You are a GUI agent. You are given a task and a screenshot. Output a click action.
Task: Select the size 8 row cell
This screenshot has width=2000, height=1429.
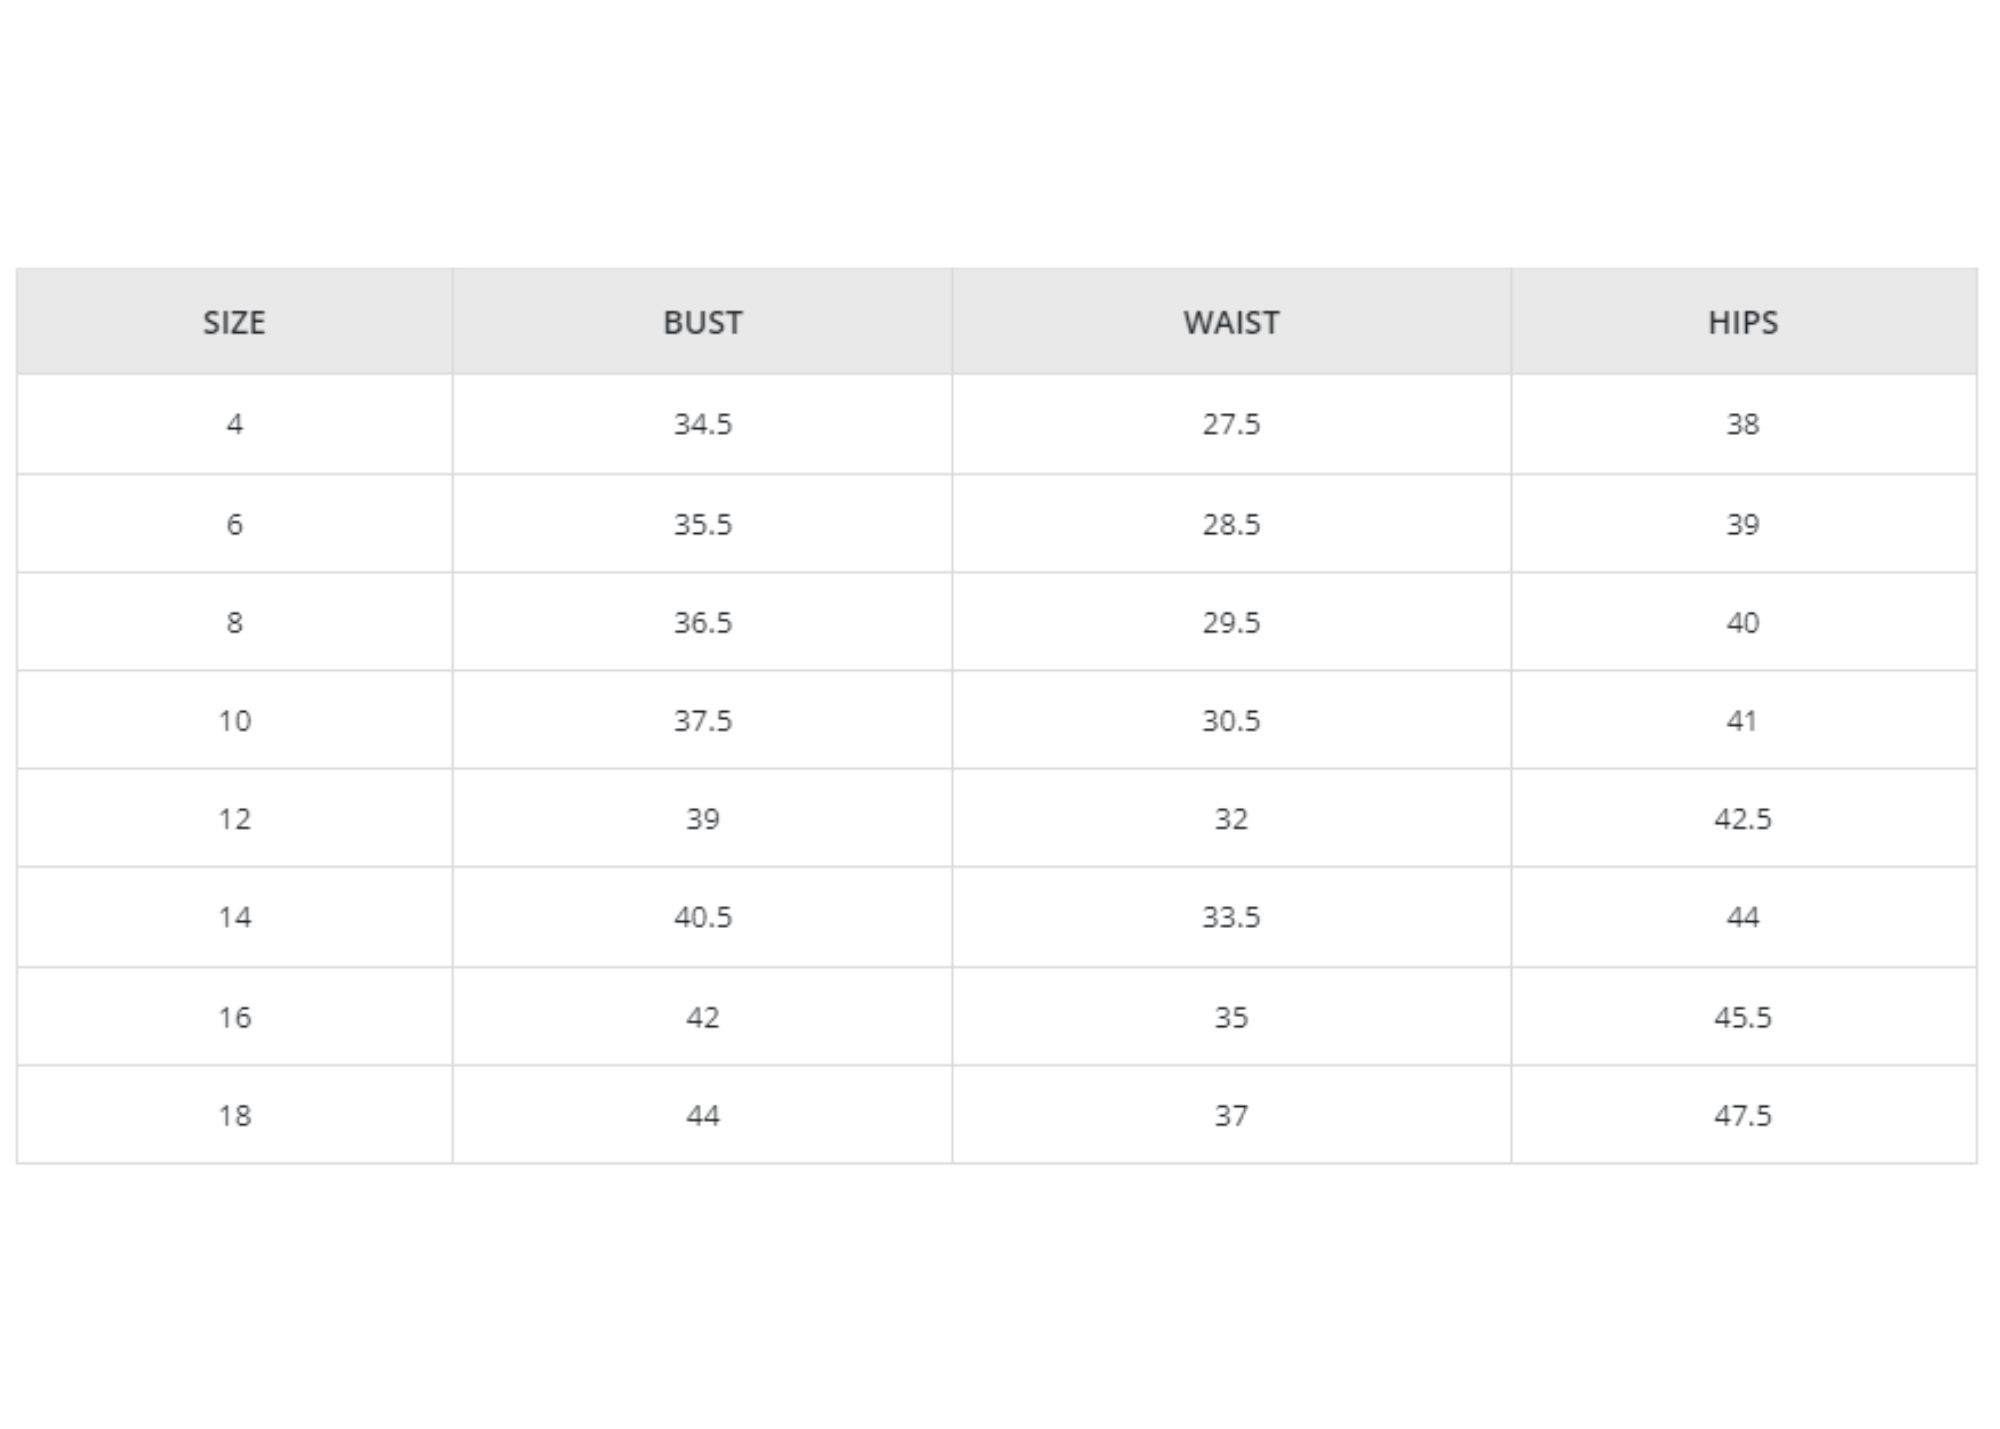(234, 622)
